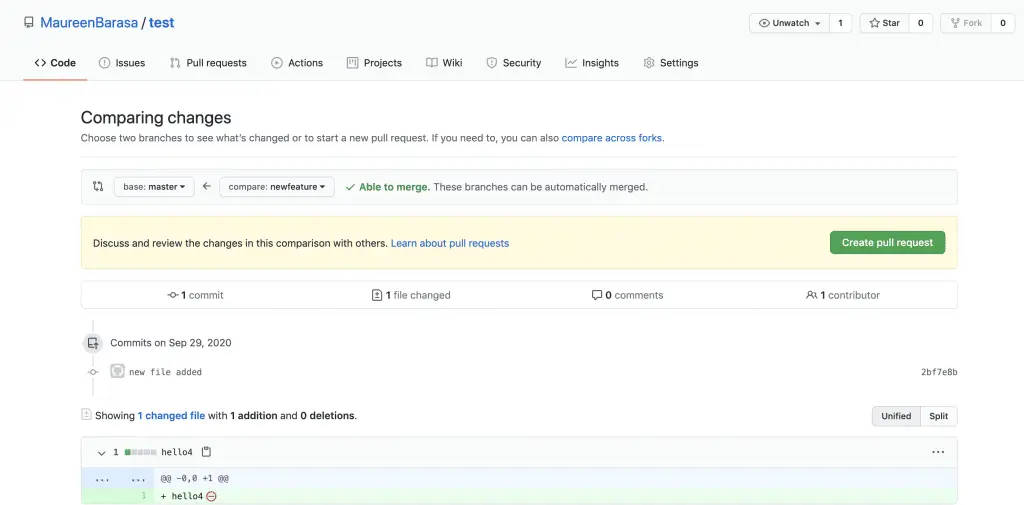The image size is (1024, 505).
Task: Click the green checkmark next to Able to merge
Action: [x=350, y=187]
